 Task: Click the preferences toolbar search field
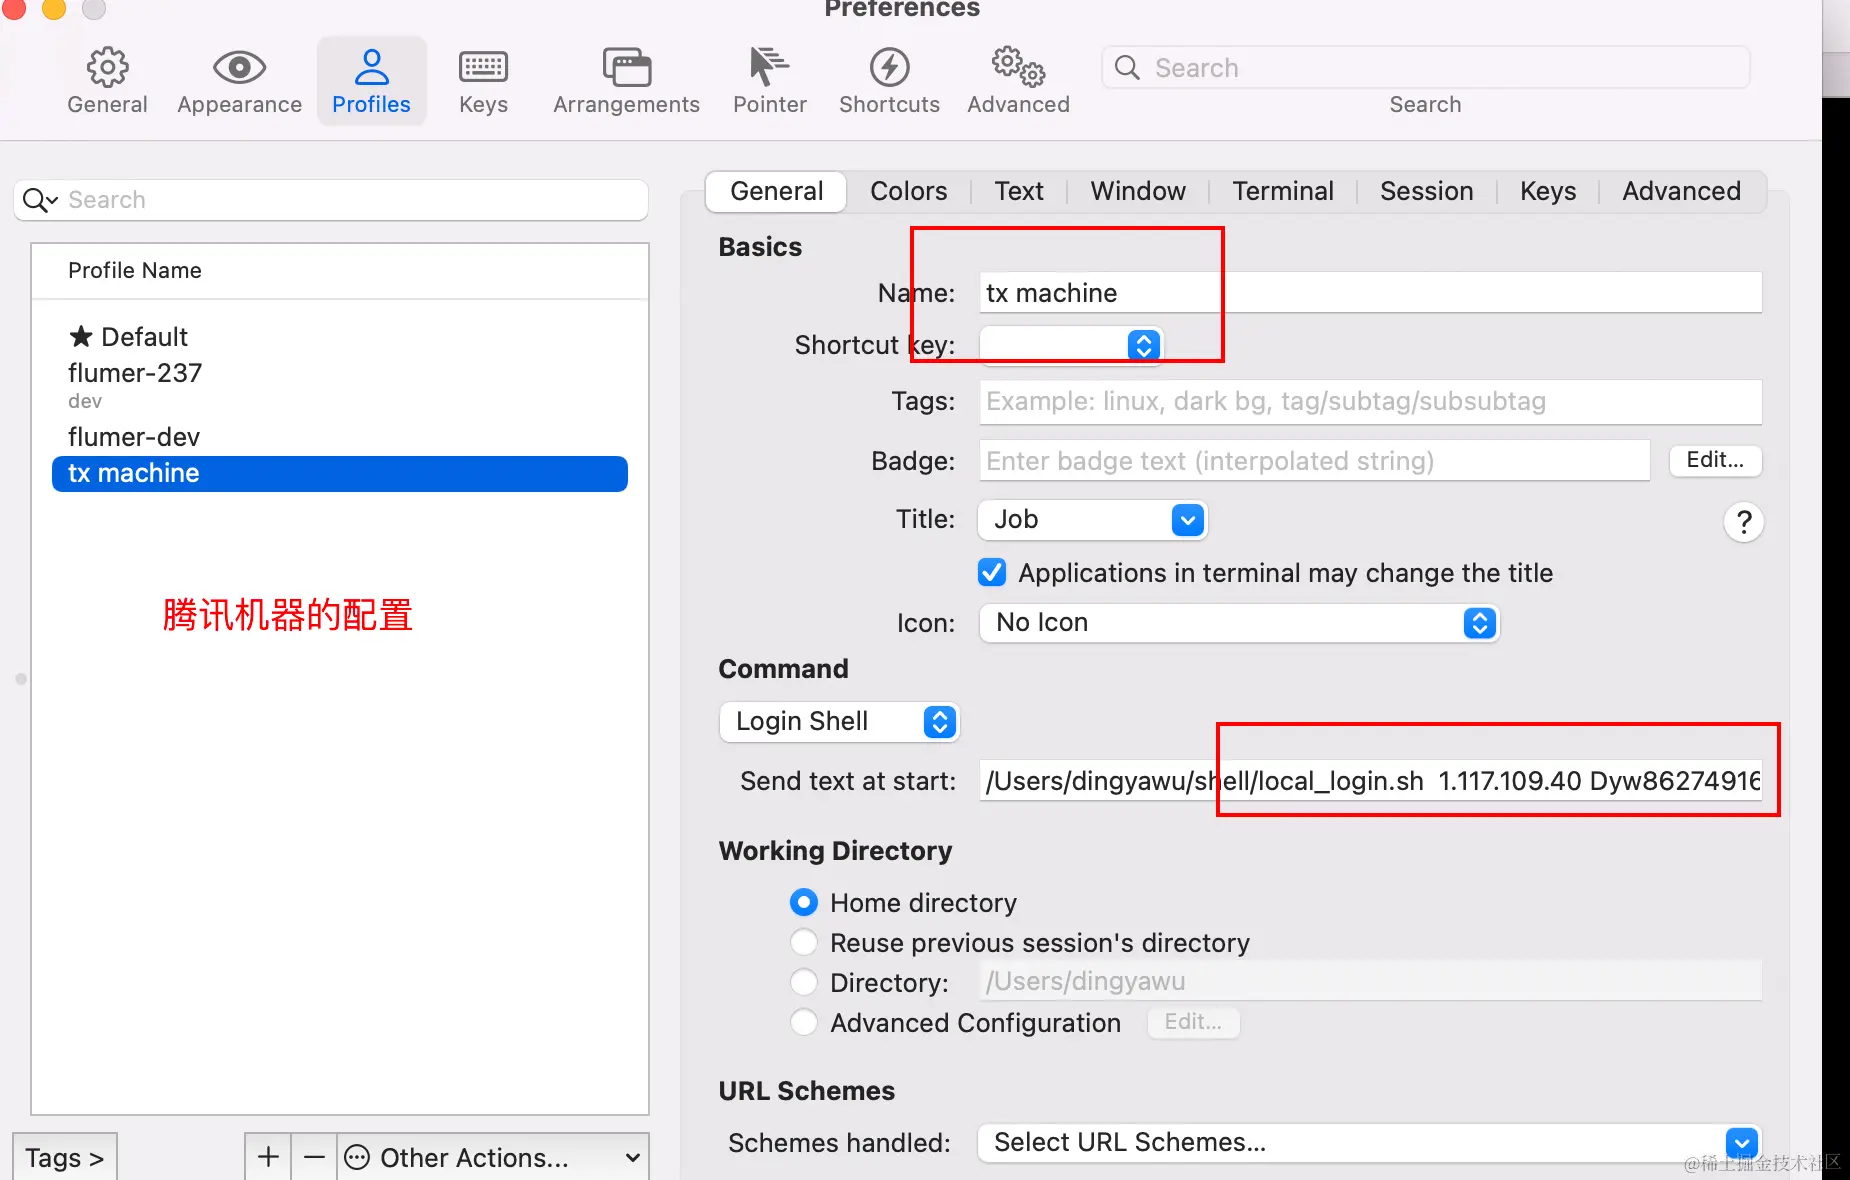click(1425, 67)
